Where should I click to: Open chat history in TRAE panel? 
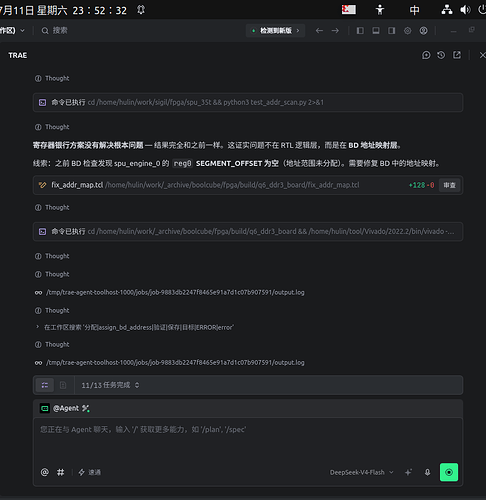pyautogui.click(x=441, y=55)
